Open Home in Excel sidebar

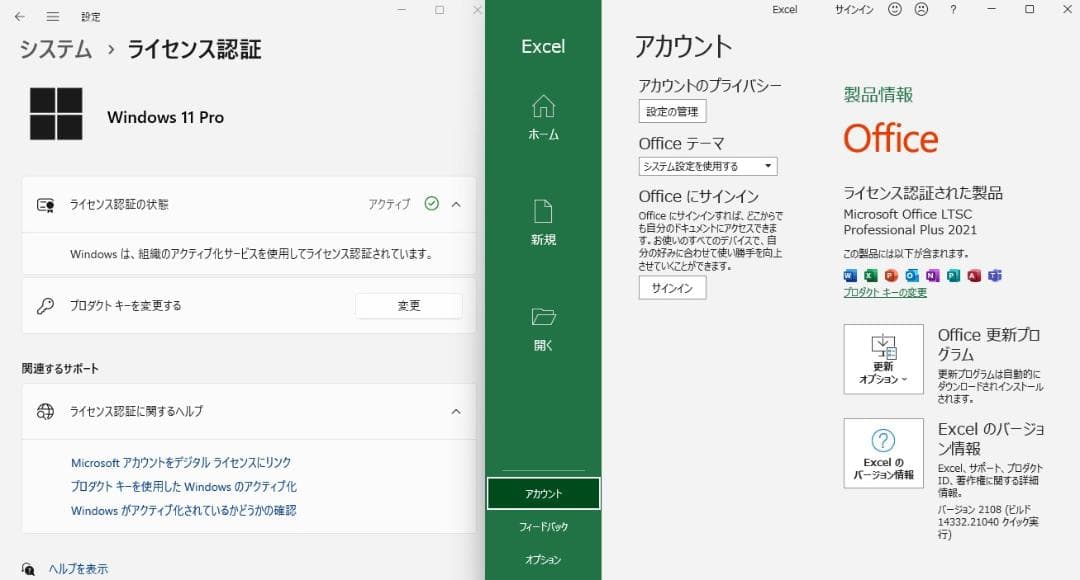(x=543, y=118)
